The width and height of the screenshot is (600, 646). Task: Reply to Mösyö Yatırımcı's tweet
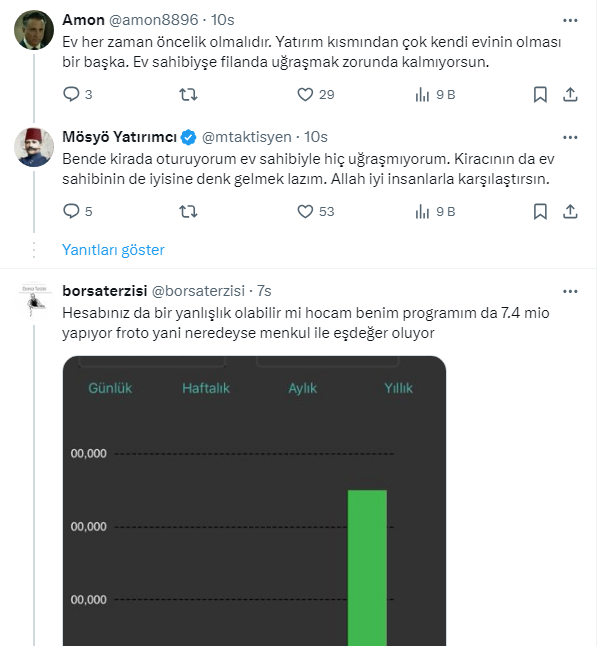[x=71, y=211]
